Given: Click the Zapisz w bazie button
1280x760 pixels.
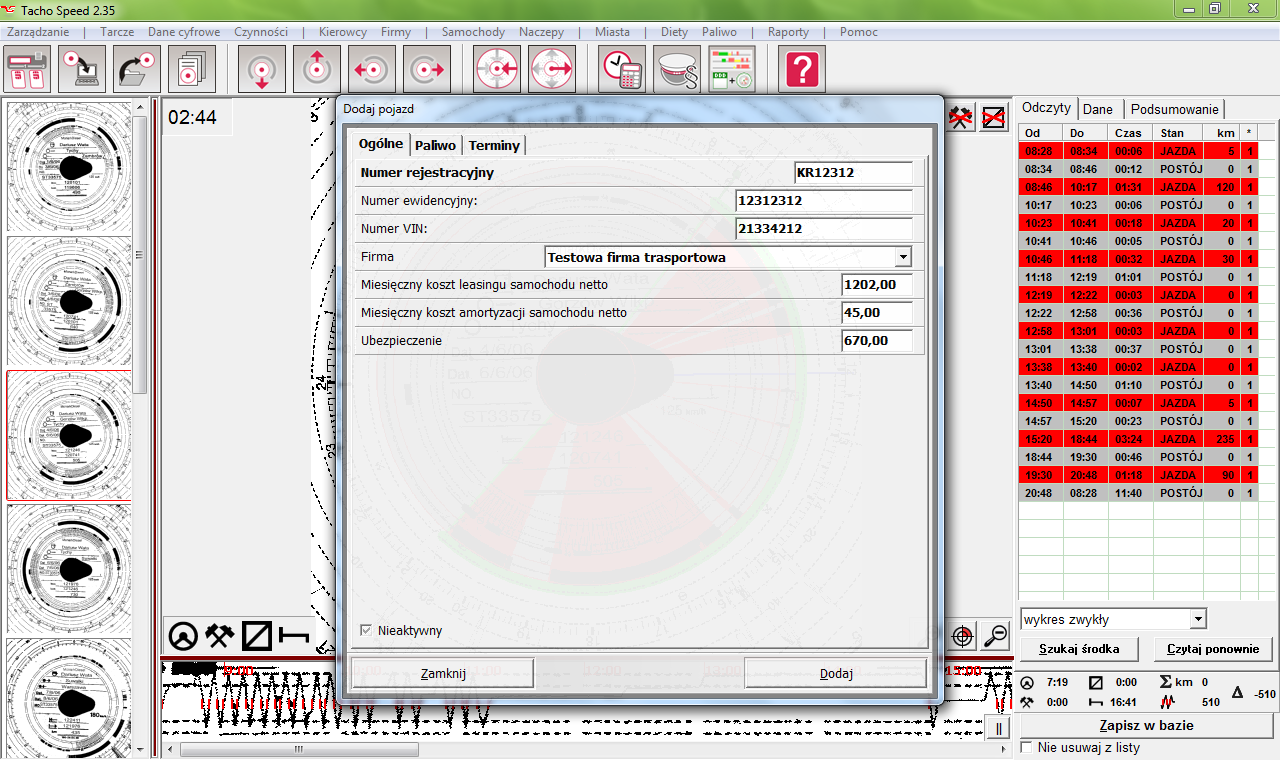Looking at the screenshot, I should pos(1146,725).
